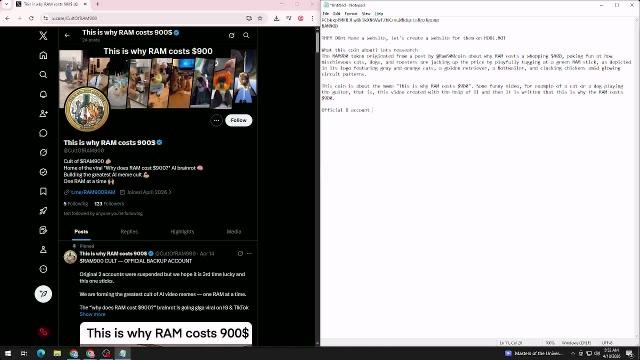Click Chrome profile avatar icon in toolbar
Viewport: 640px width, 360px height.
click(x=301, y=18)
